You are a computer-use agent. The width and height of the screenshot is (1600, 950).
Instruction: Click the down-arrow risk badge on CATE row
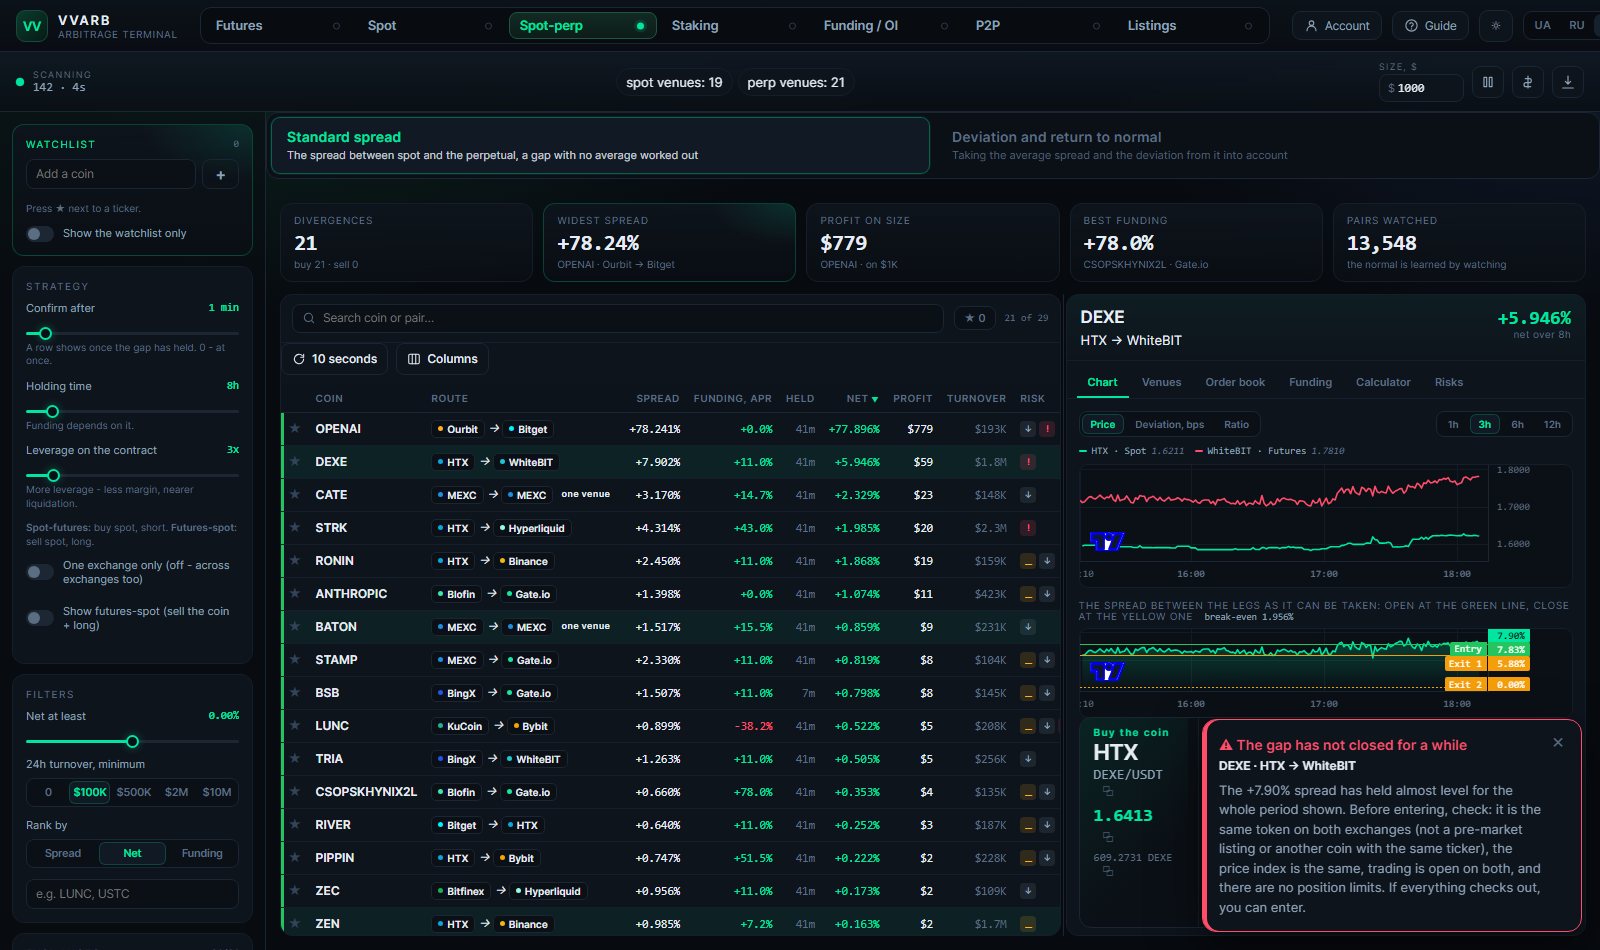[x=1028, y=495]
